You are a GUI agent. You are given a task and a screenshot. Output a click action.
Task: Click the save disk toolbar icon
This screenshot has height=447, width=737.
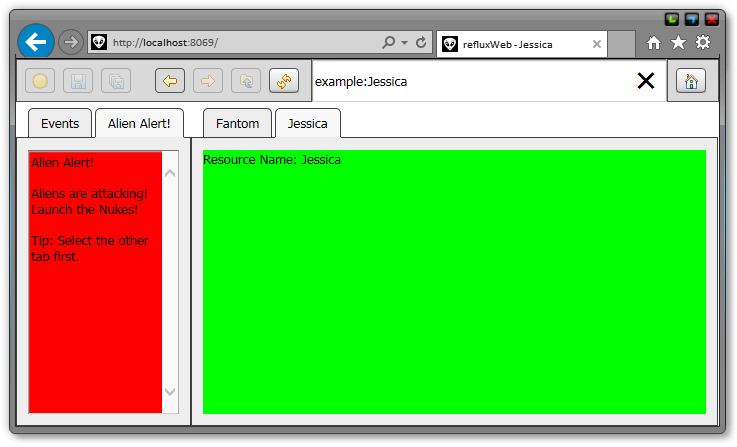[x=78, y=81]
